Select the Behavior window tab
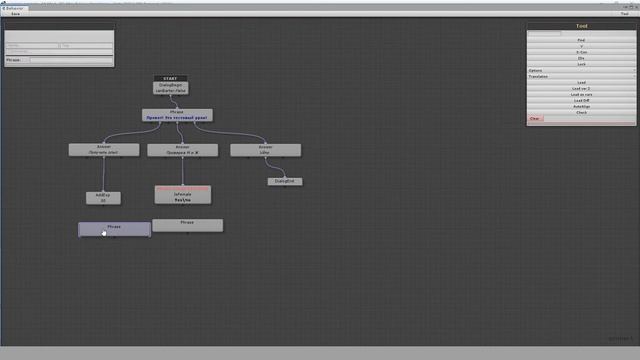640x360 pixels. point(15,8)
